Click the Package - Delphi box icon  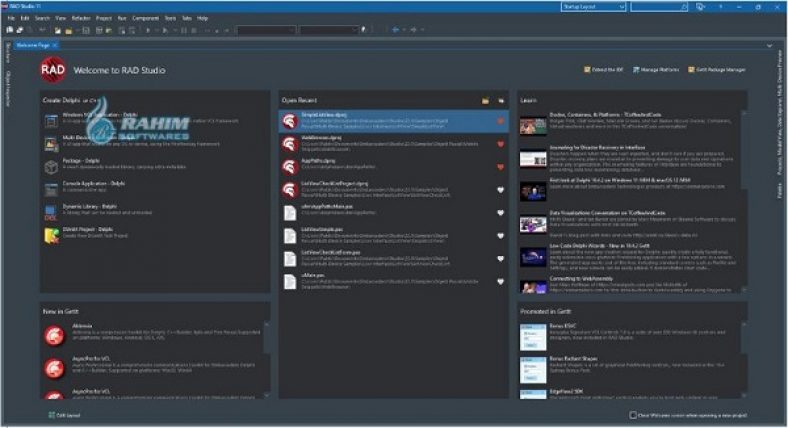[51, 167]
